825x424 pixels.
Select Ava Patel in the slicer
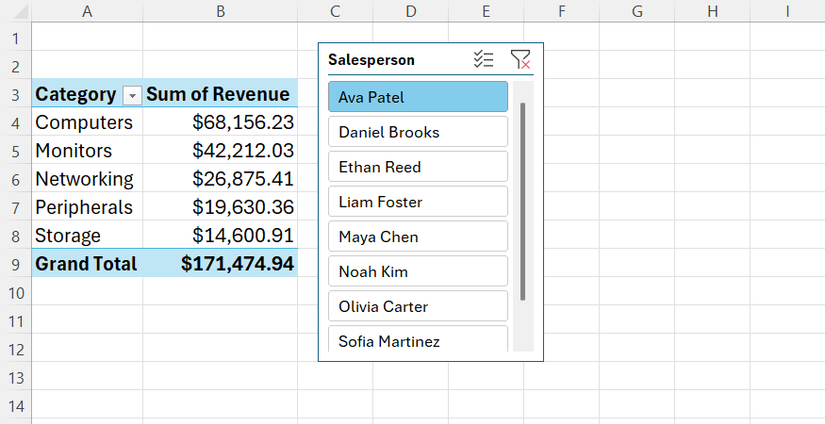(x=418, y=97)
